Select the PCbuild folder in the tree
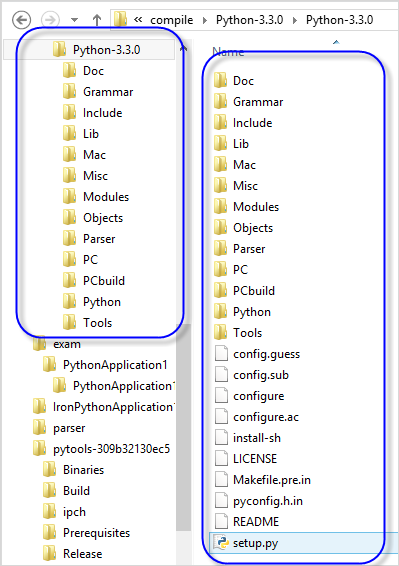Viewport: 399px width, 566px height. click(x=104, y=280)
